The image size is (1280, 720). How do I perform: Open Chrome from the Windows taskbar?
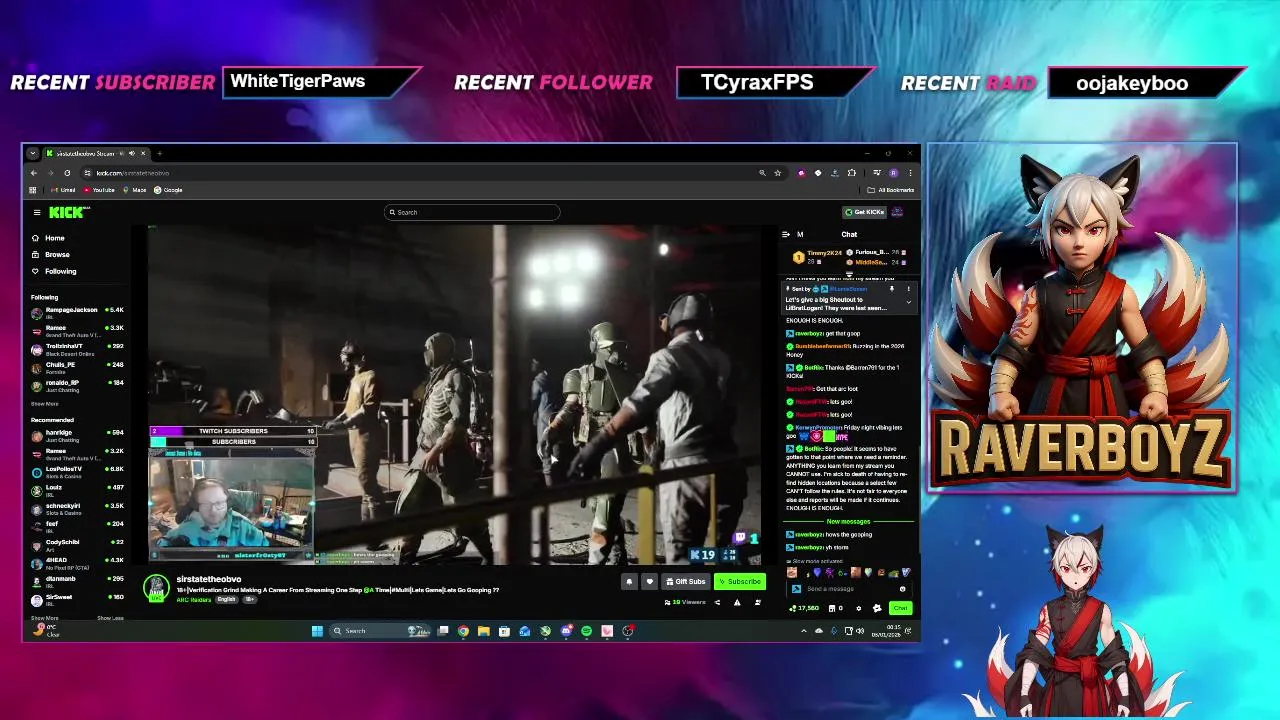click(x=463, y=631)
